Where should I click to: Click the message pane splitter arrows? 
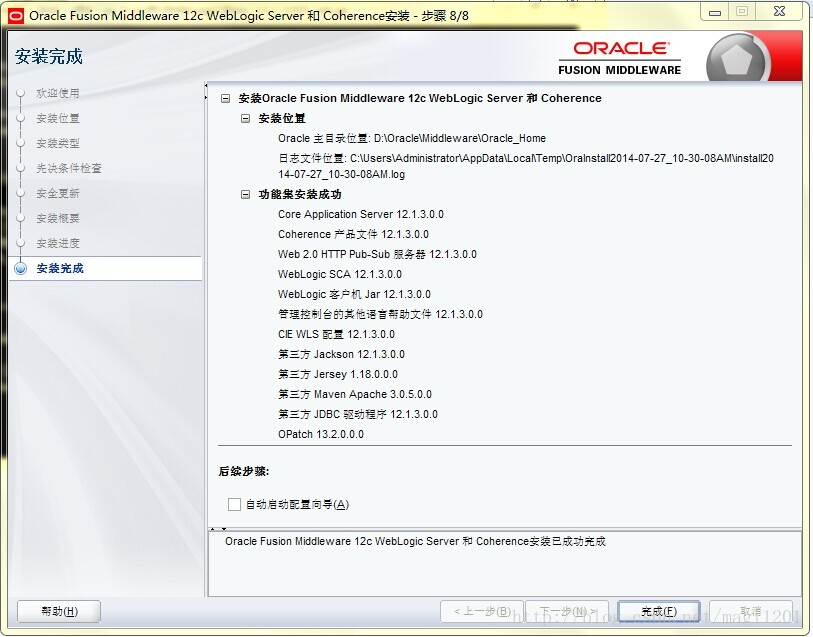click(218, 529)
